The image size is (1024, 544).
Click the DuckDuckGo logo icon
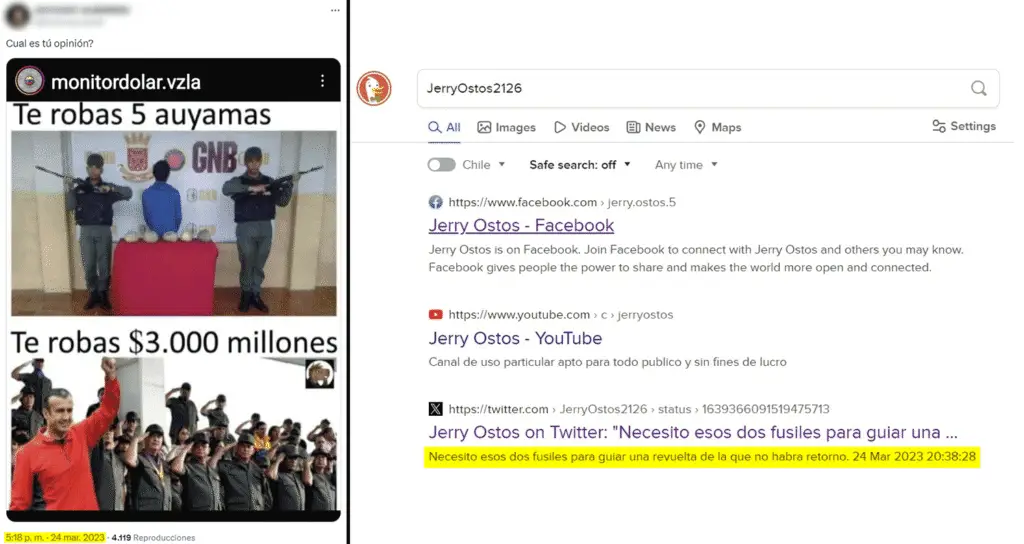click(x=374, y=88)
